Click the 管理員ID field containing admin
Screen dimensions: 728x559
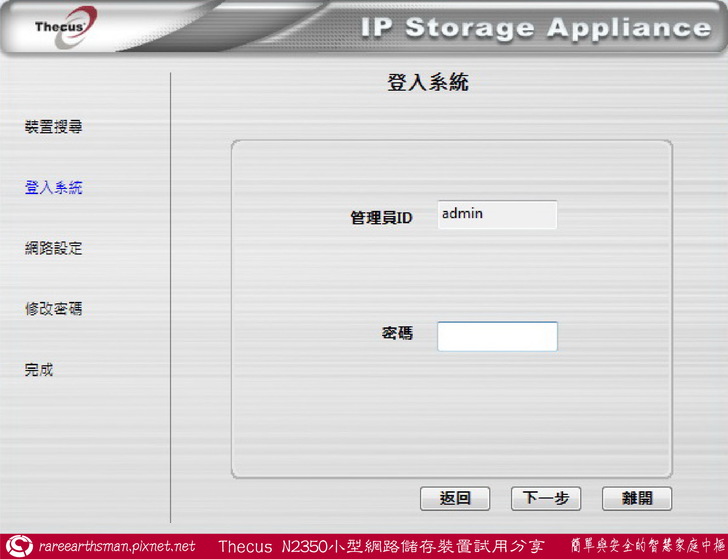tap(497, 214)
